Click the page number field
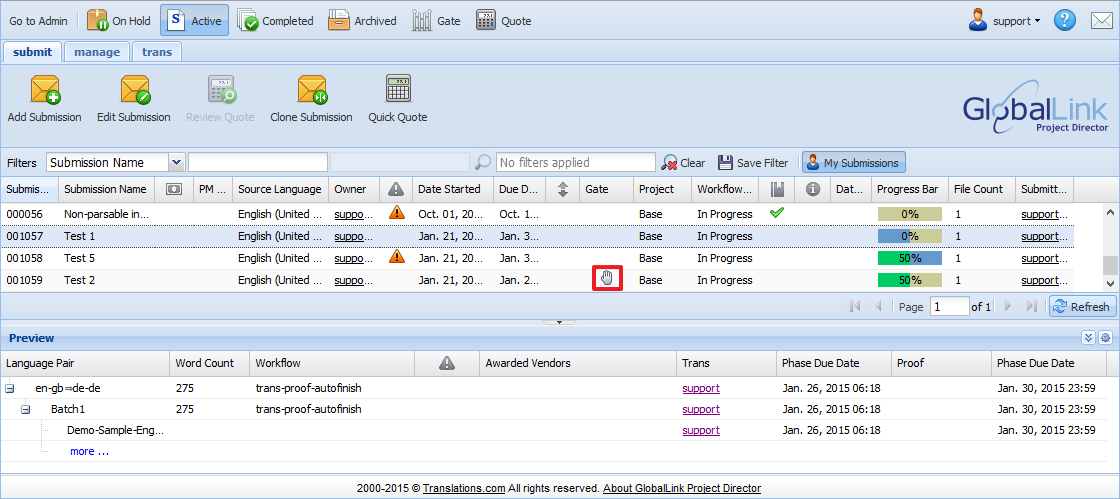The image size is (1120, 499). pos(949,307)
